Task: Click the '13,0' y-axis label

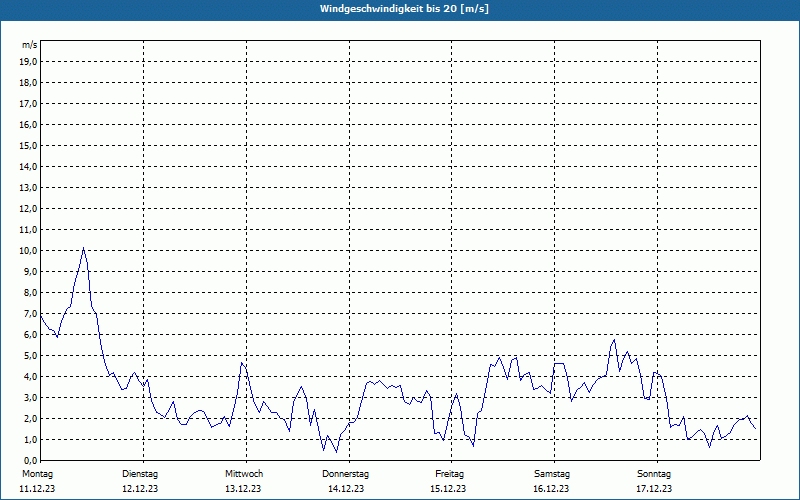Action: click(x=29, y=188)
